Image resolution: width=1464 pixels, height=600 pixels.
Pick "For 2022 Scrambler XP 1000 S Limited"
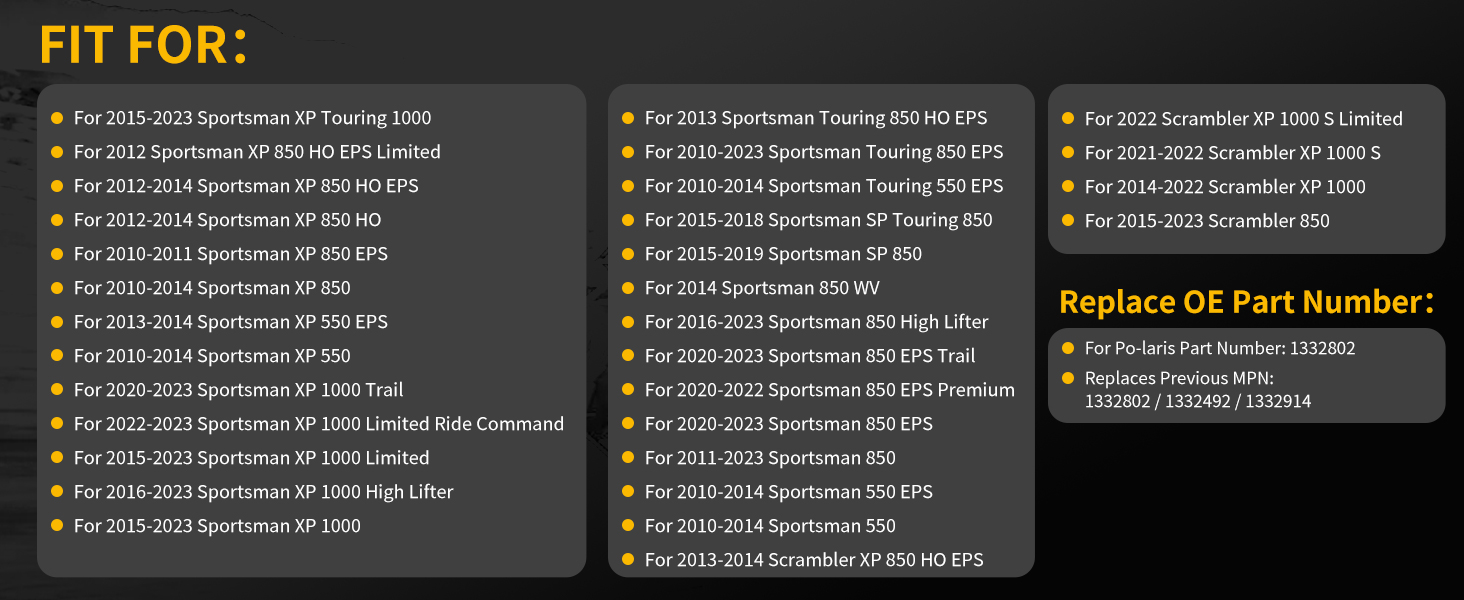click(x=1244, y=119)
